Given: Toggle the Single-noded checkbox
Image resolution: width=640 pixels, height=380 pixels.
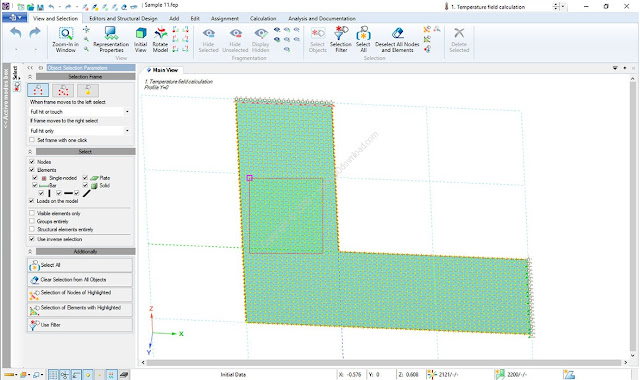Looking at the screenshot, I should click(35, 178).
